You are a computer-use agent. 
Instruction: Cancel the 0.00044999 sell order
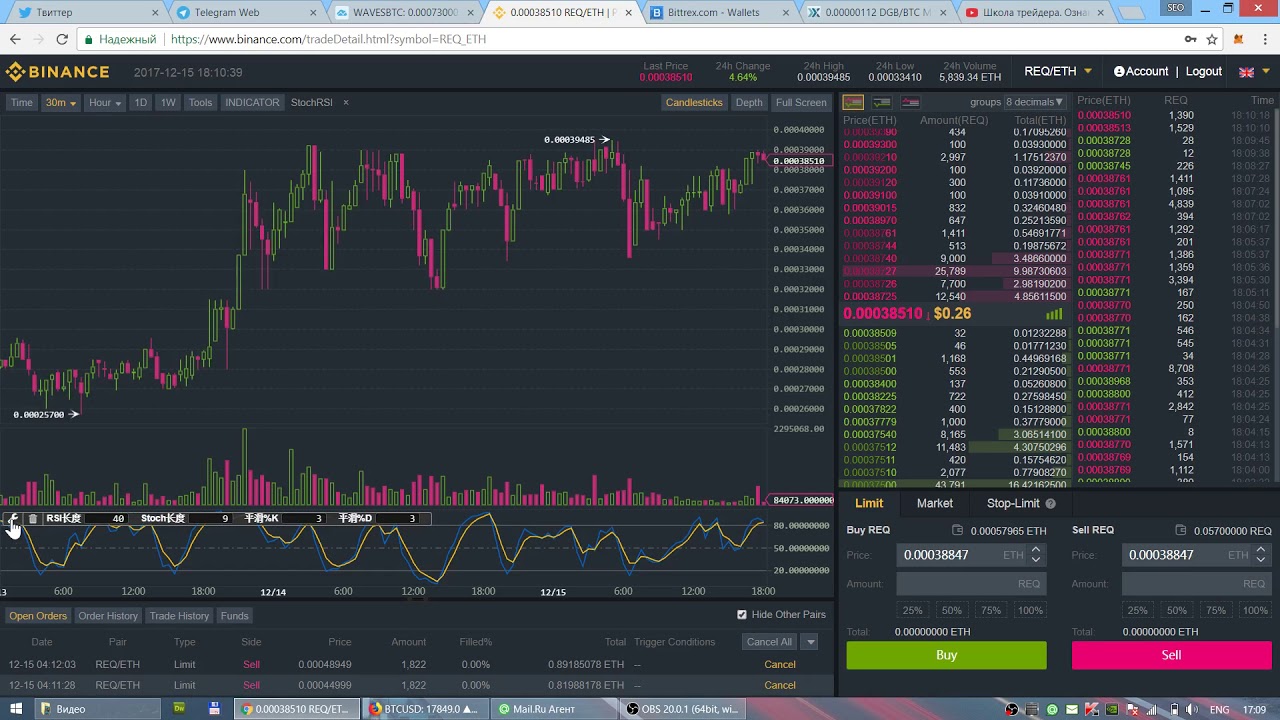click(780, 685)
